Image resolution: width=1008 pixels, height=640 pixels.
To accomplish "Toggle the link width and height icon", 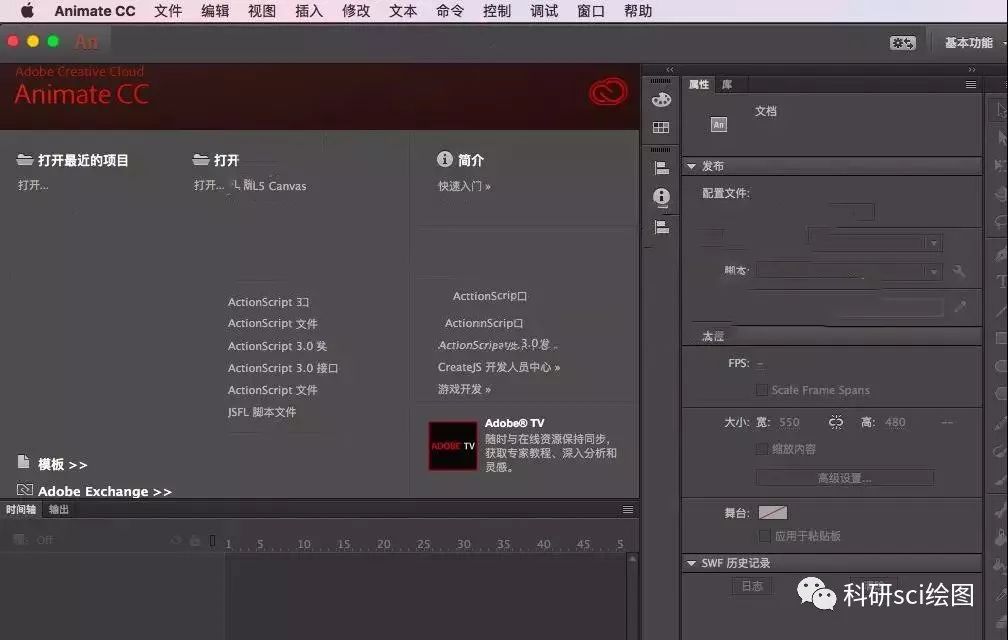I will pos(836,422).
